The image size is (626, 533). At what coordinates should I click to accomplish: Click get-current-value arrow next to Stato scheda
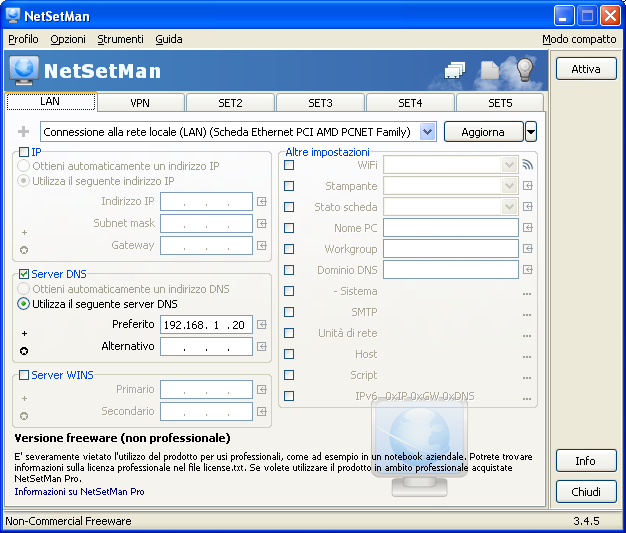pos(528,206)
